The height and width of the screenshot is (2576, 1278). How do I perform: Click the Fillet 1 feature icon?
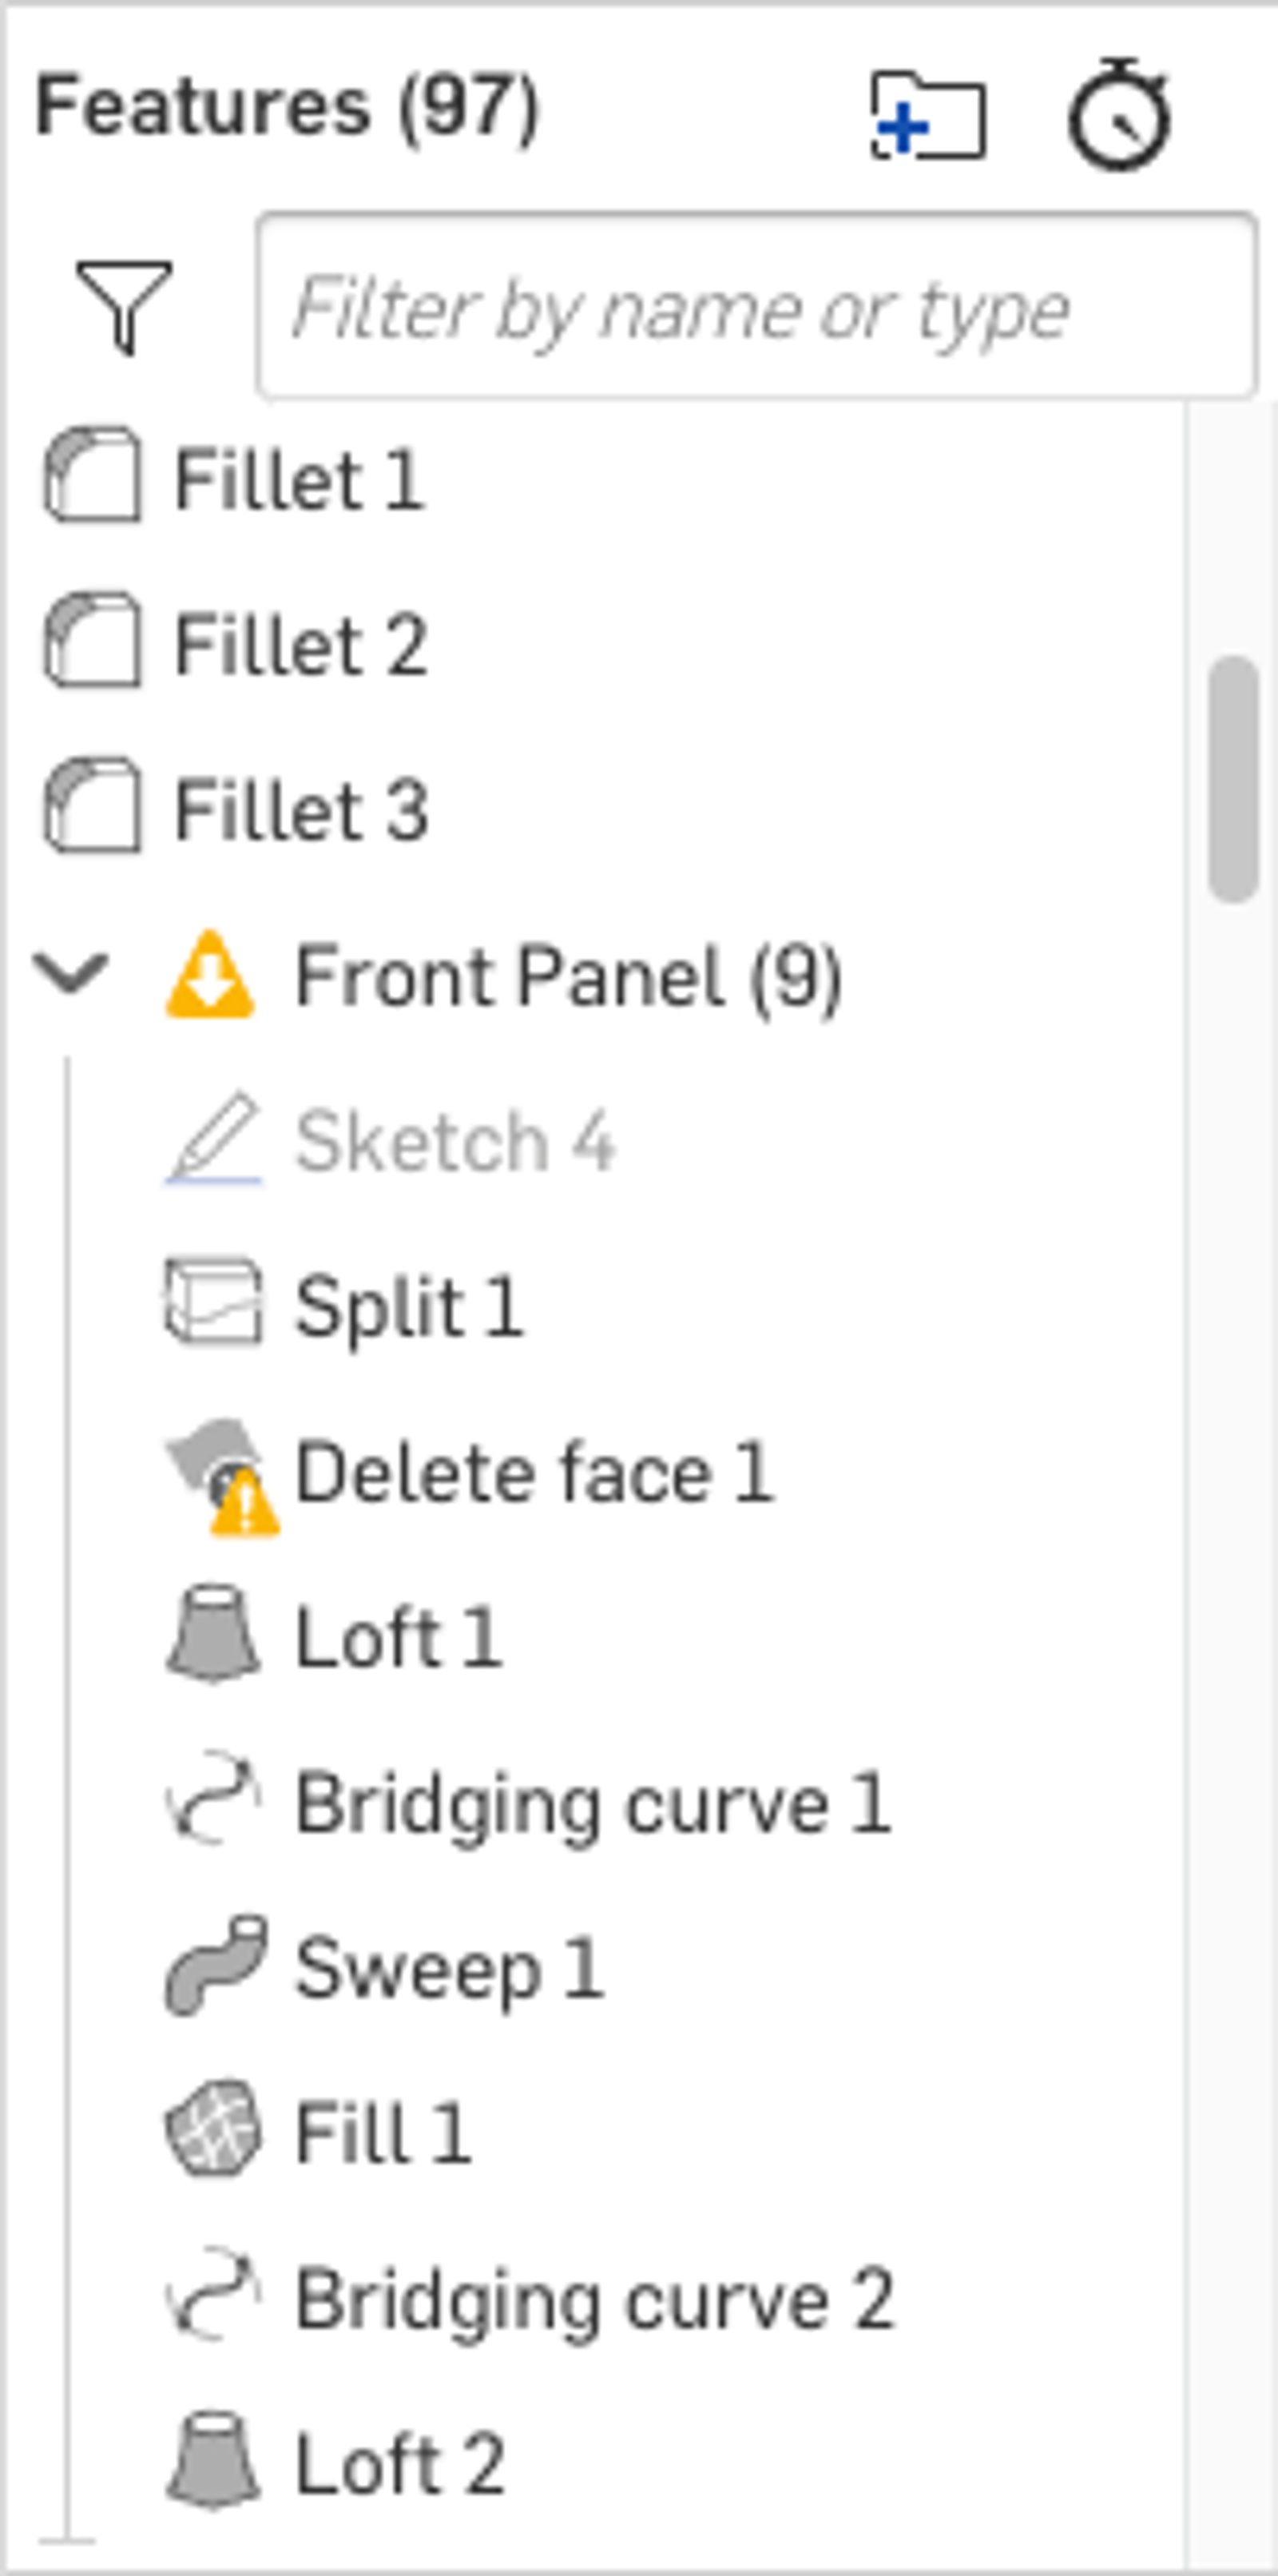[x=92, y=476]
